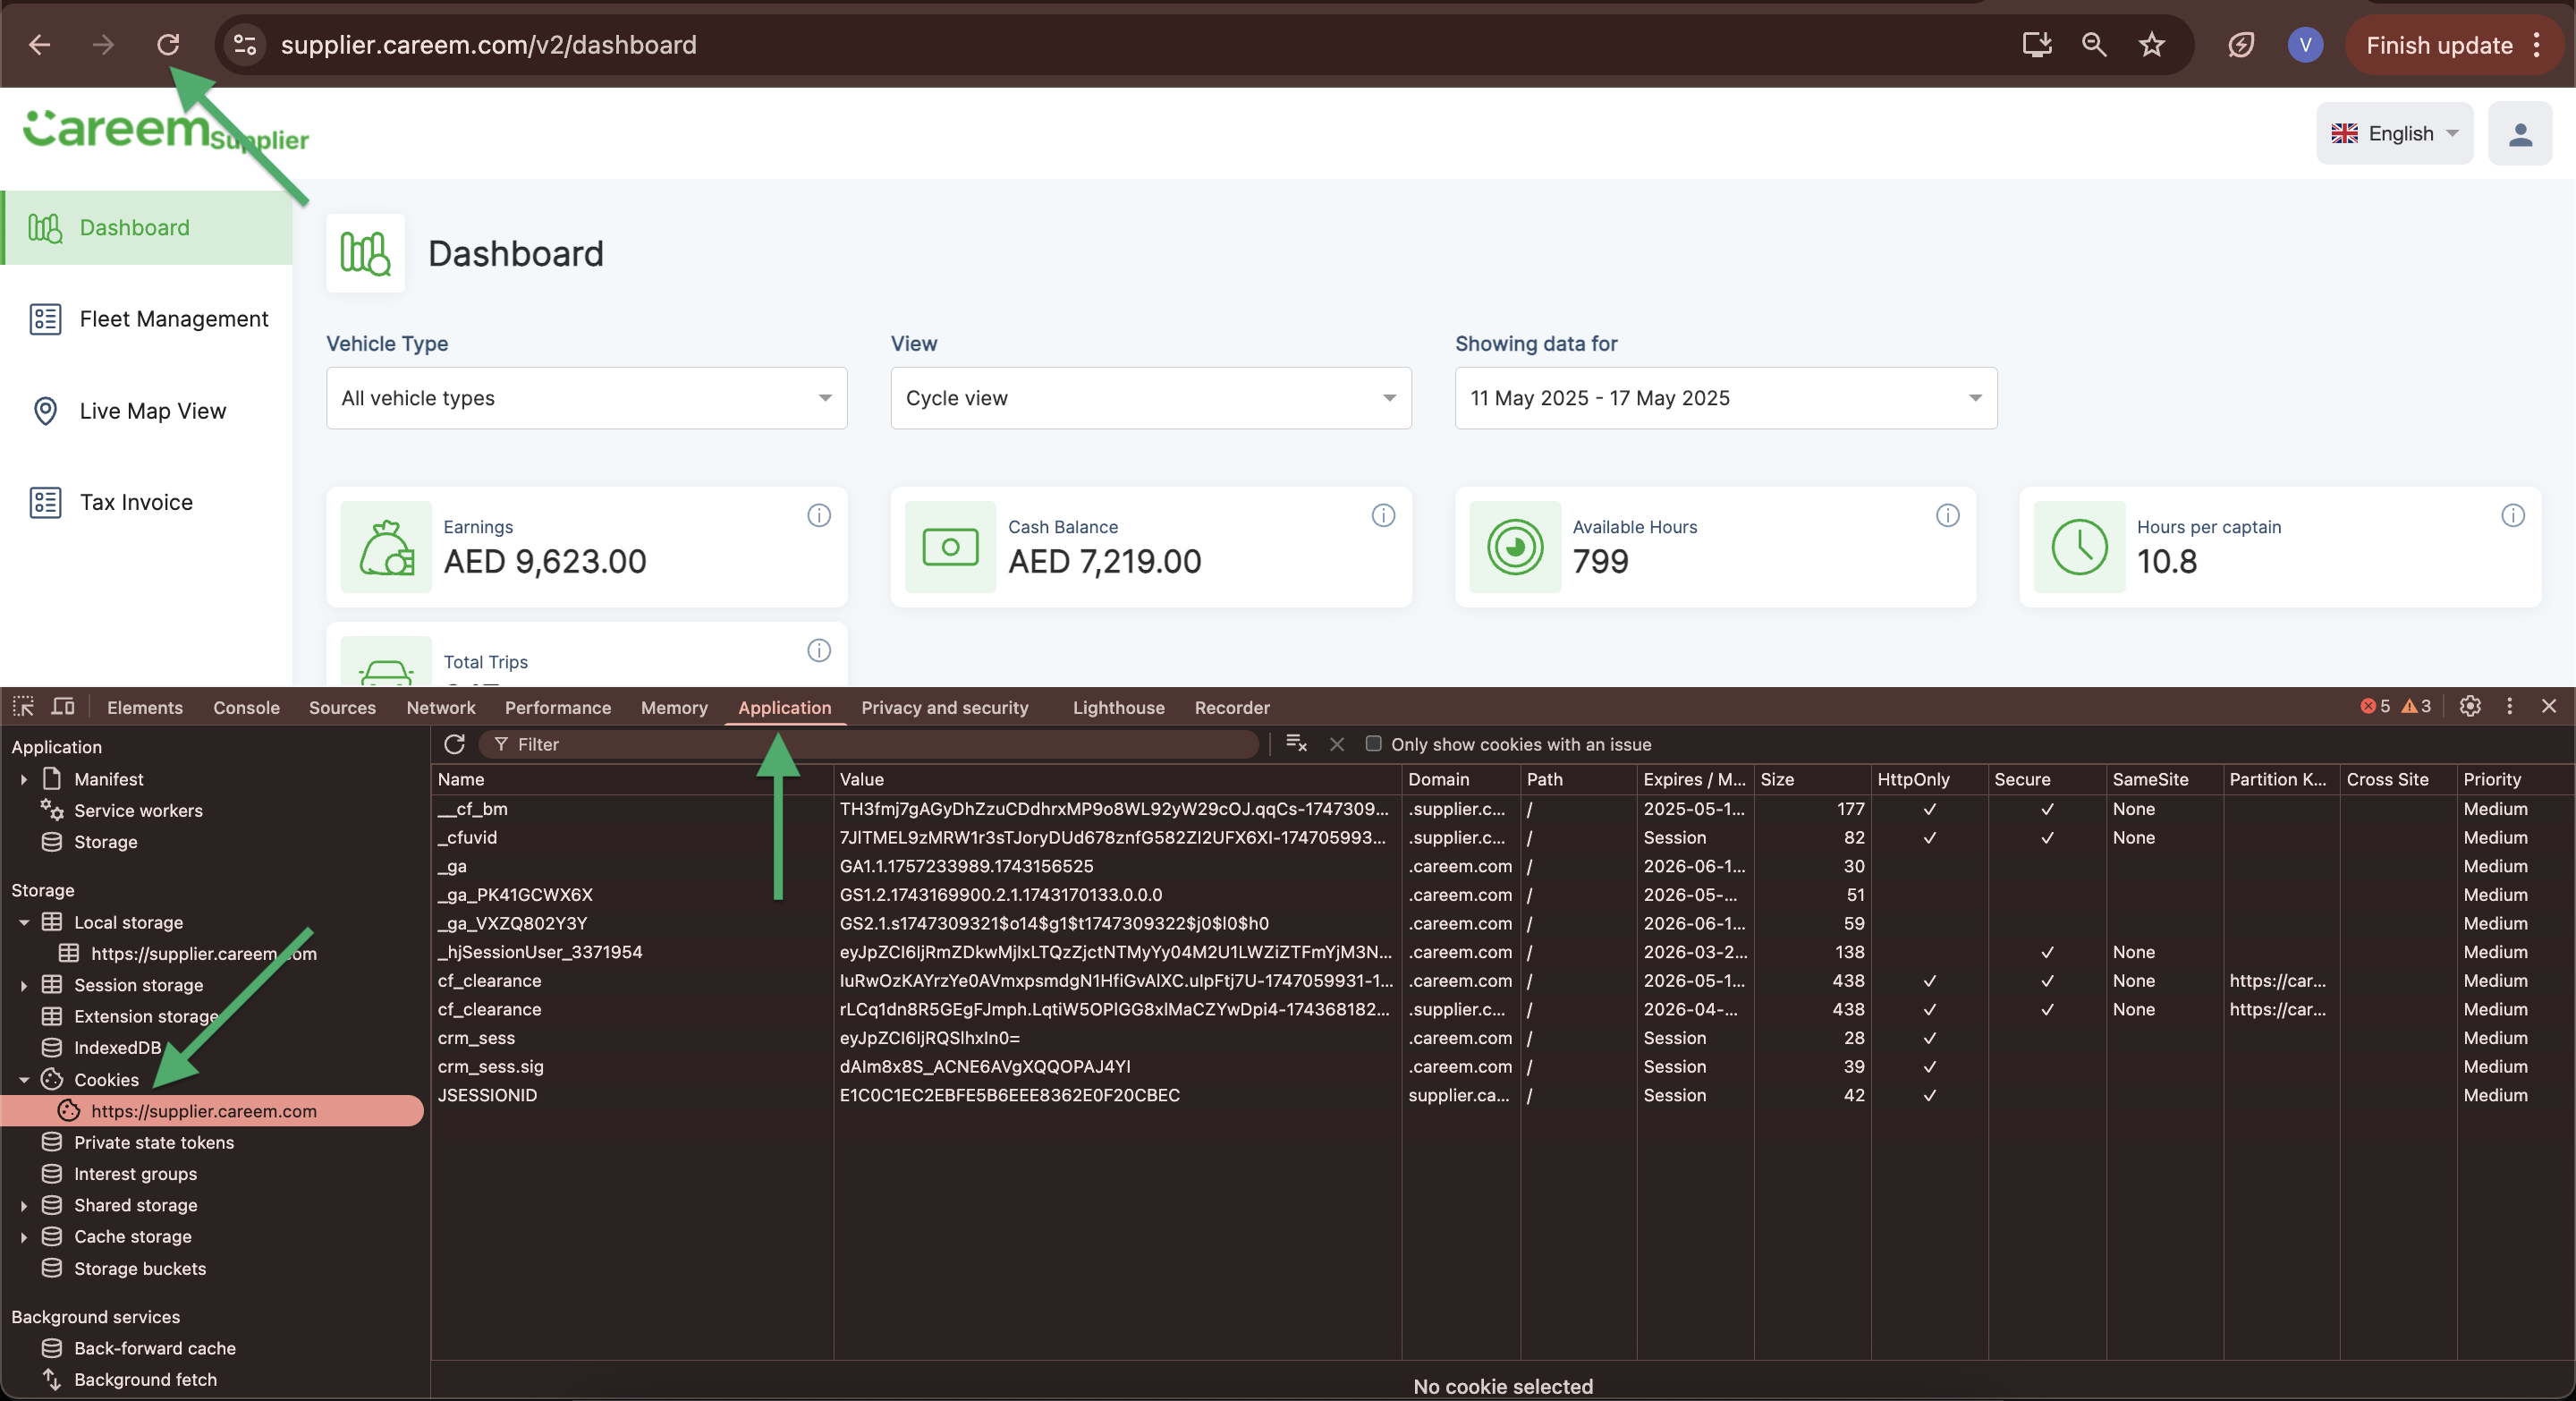Sort cookies by the Name column header

coord(631,779)
